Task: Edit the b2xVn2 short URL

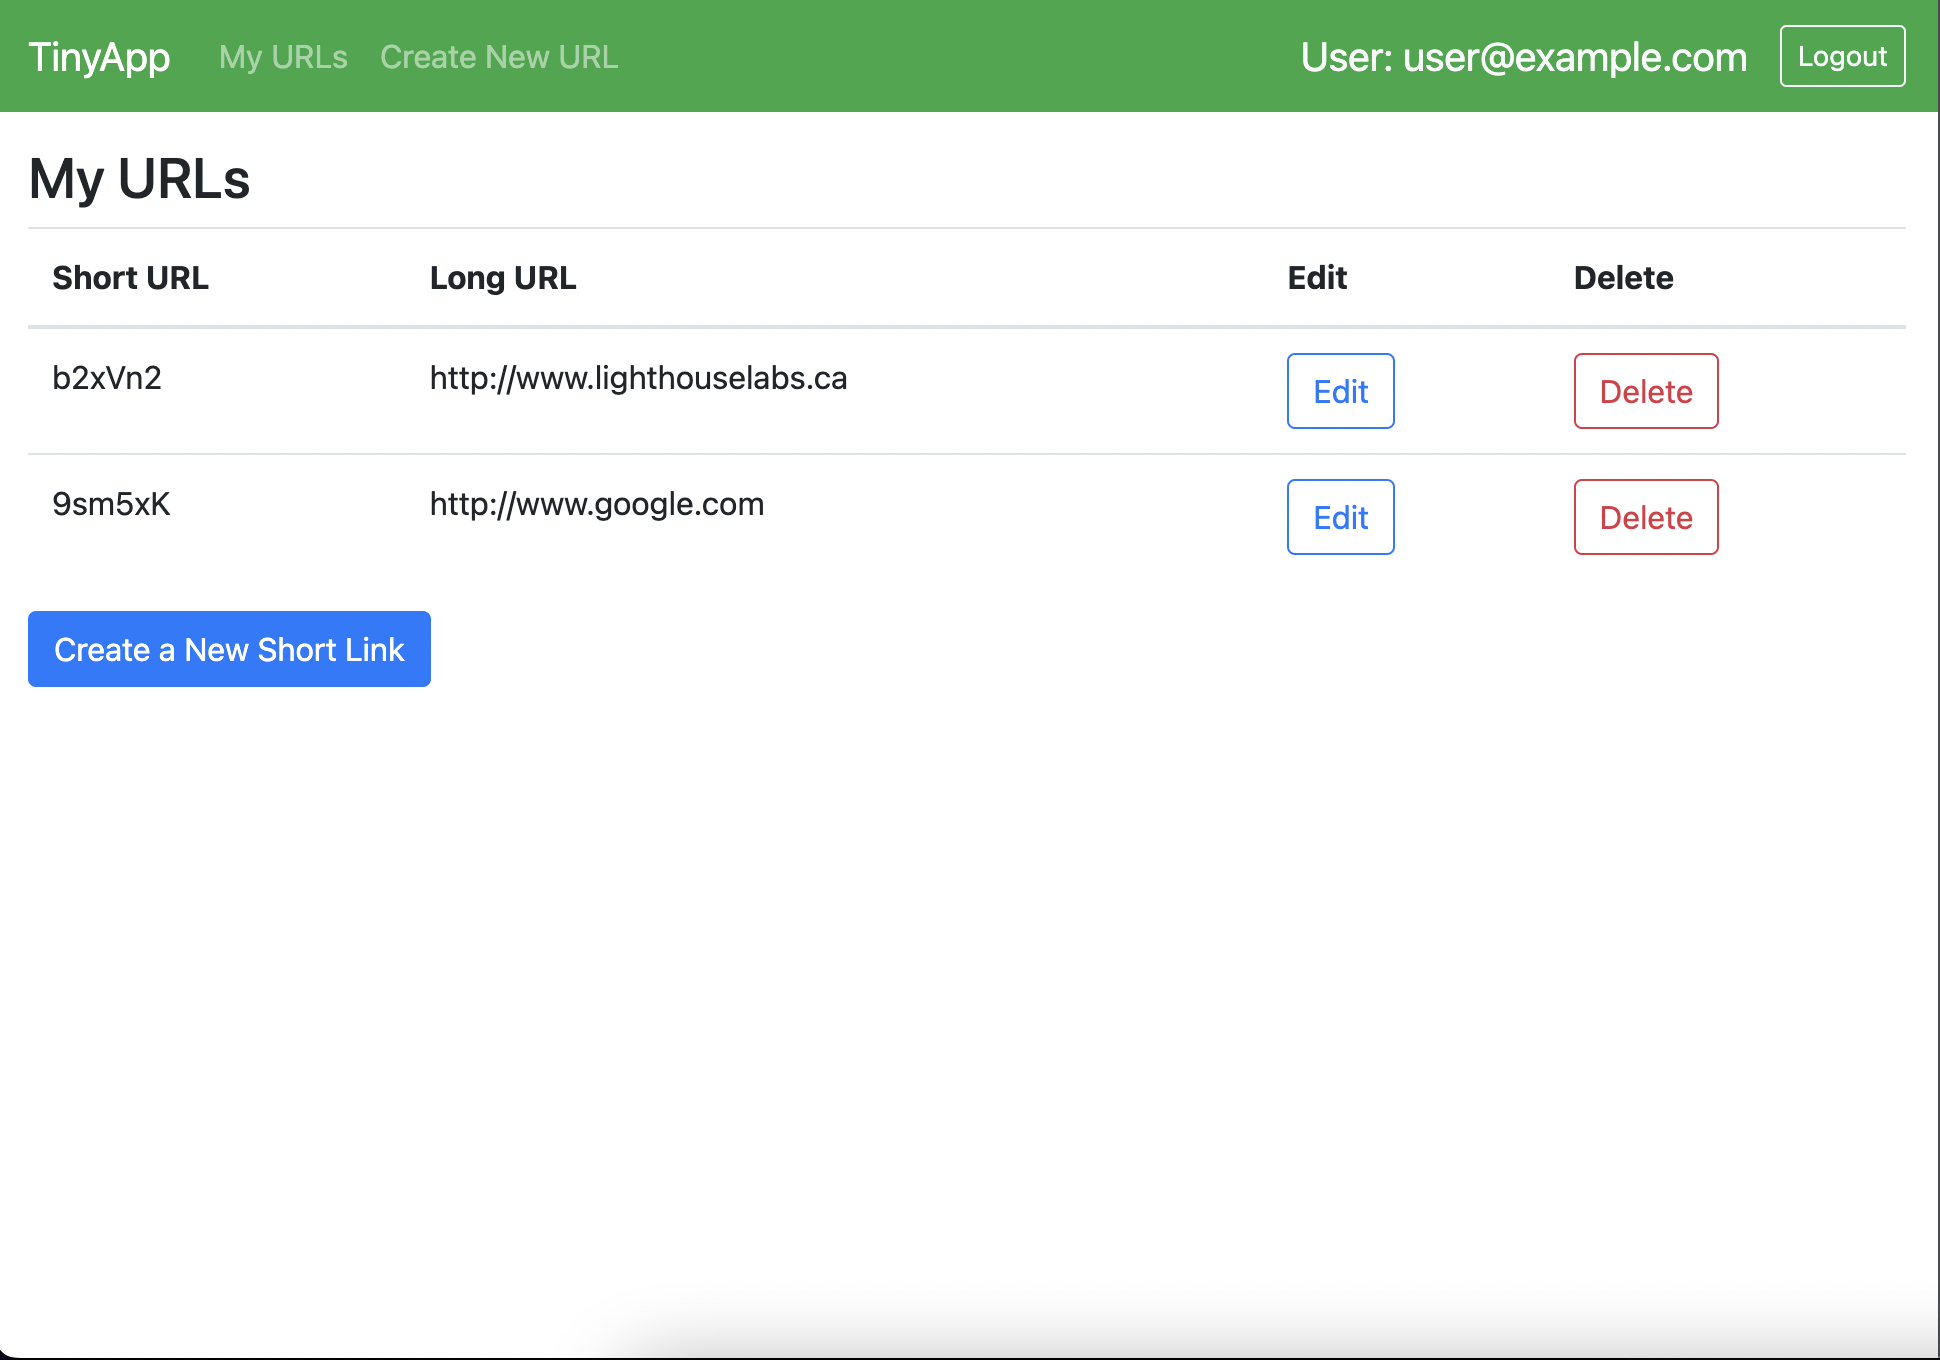Action: (1340, 391)
